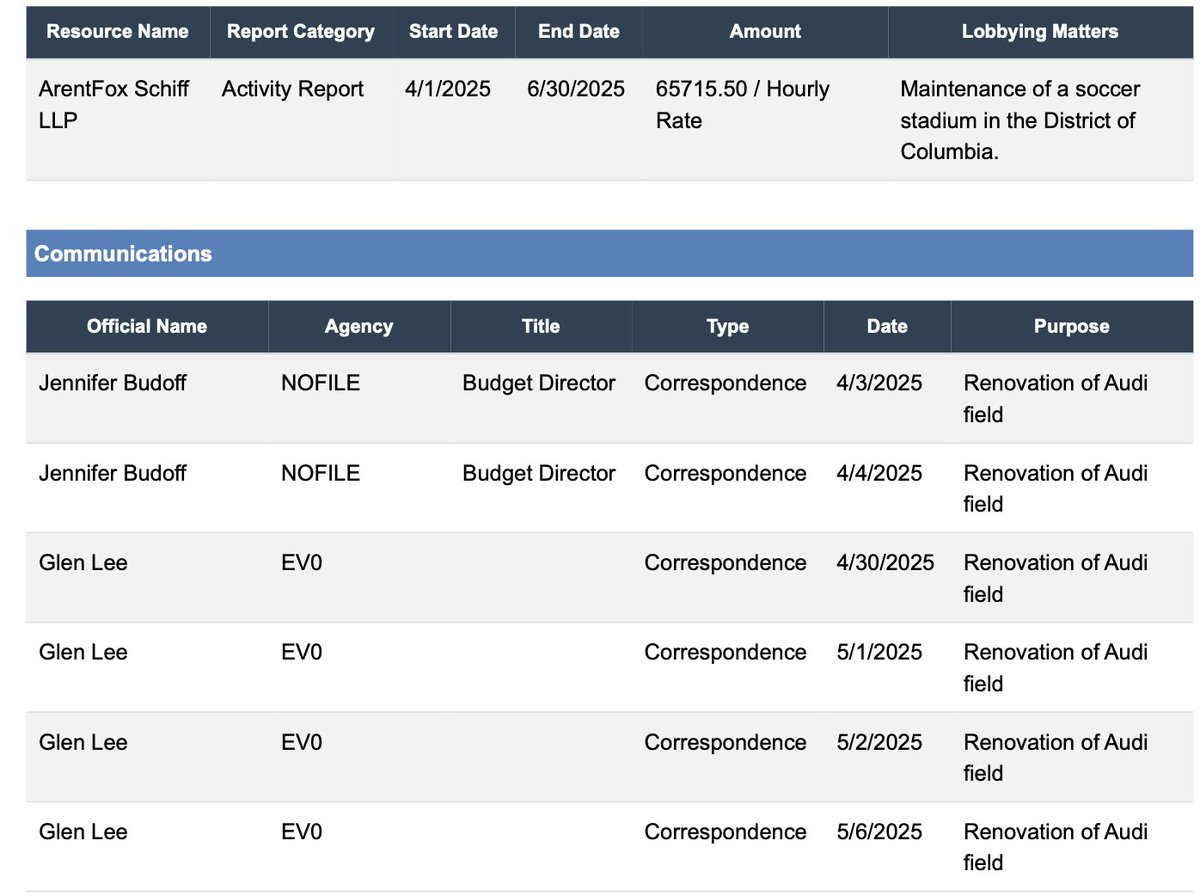The height and width of the screenshot is (896, 1200).
Task: Click the Type column header
Action: (728, 326)
